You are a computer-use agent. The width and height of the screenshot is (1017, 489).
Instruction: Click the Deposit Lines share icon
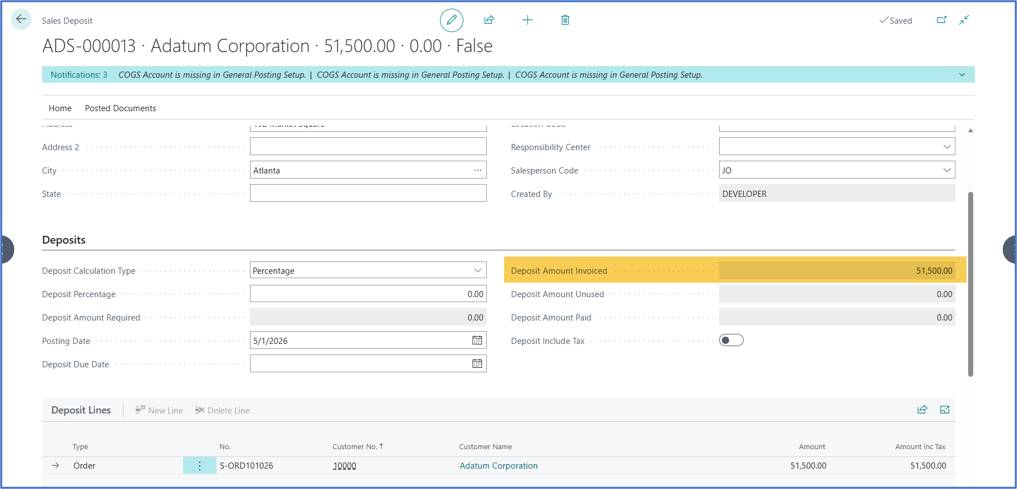922,410
